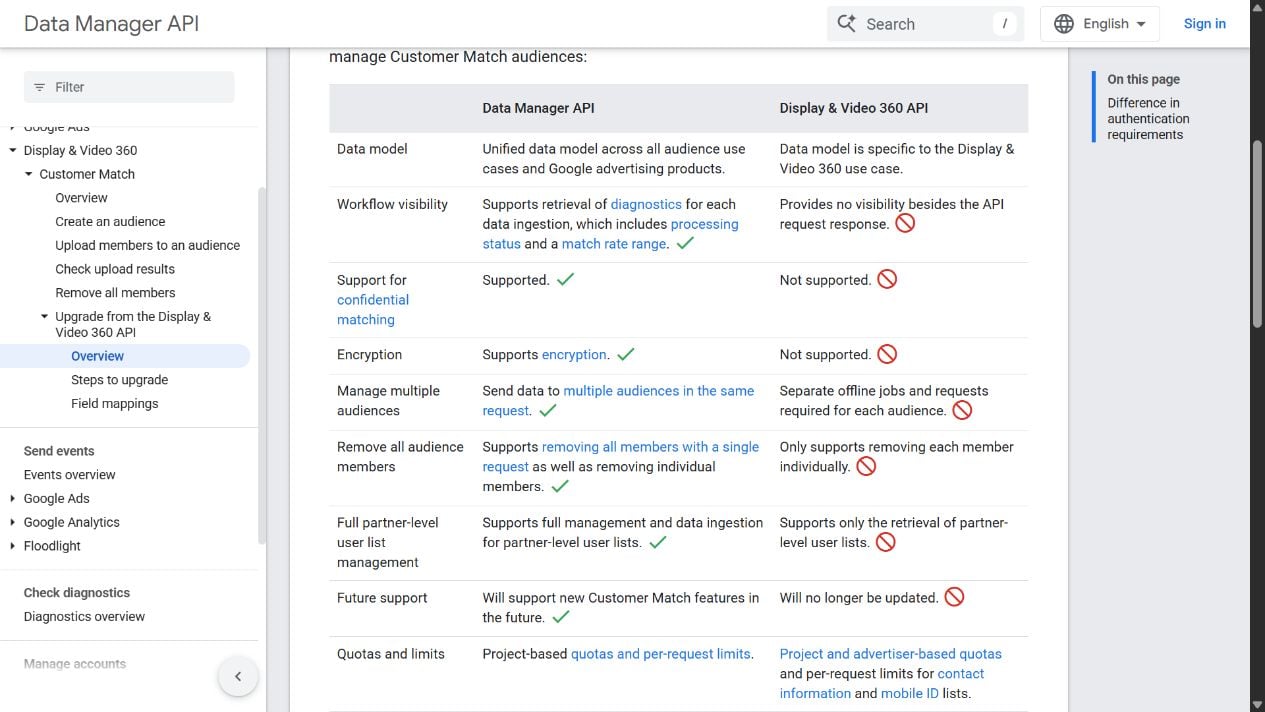Focus the Search input field
1265x712 pixels.
925,24
